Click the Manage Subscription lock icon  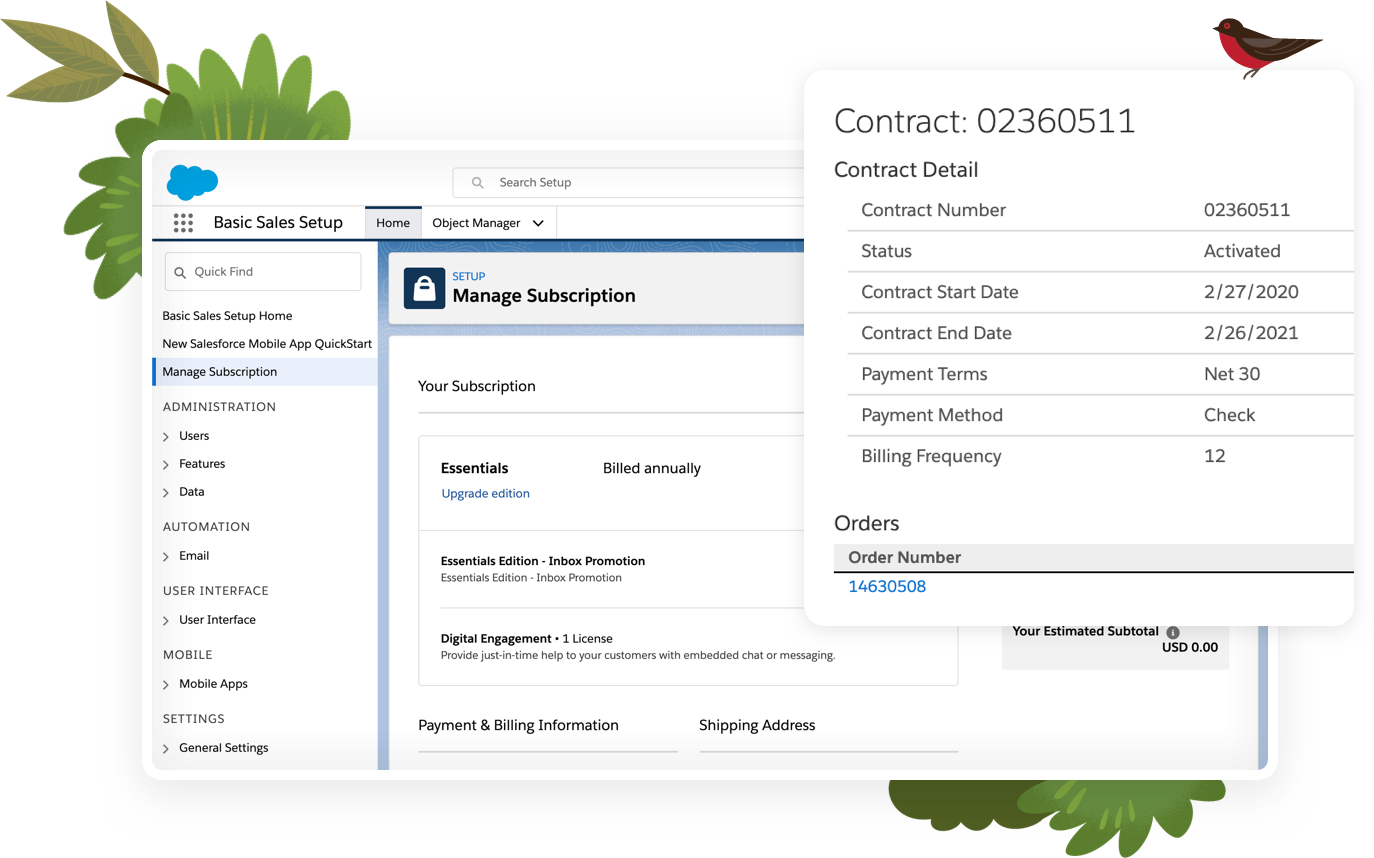coord(424,289)
